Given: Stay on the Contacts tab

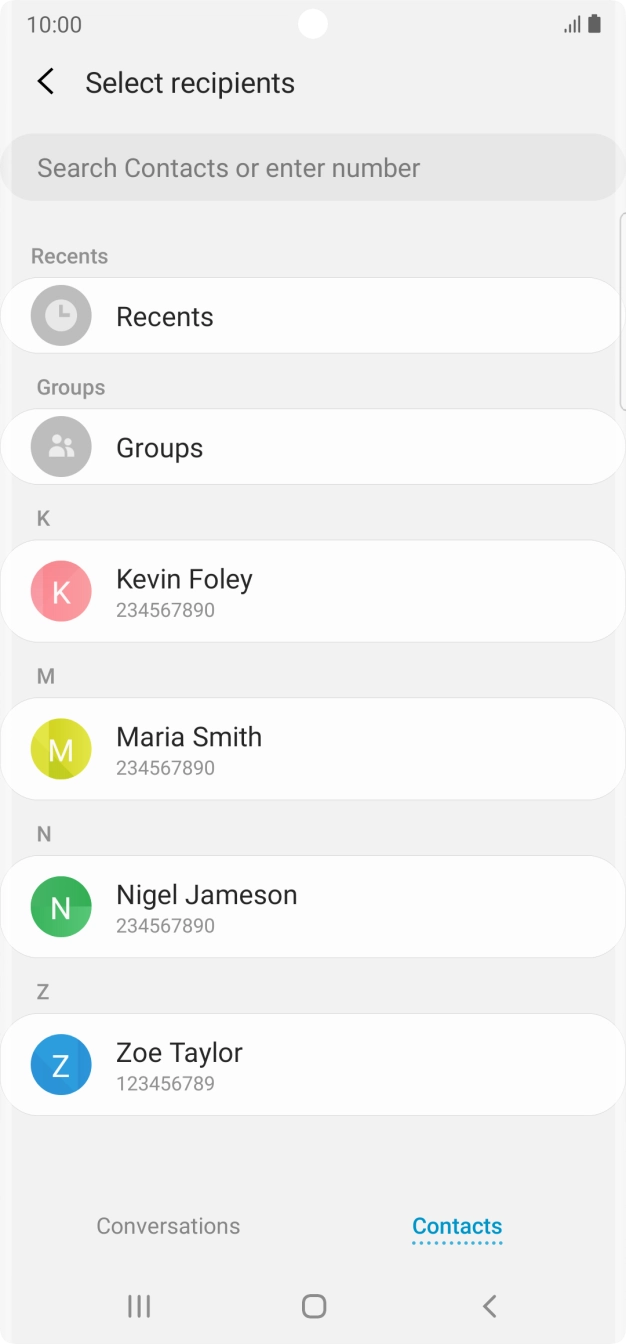Looking at the screenshot, I should coord(457,1226).
